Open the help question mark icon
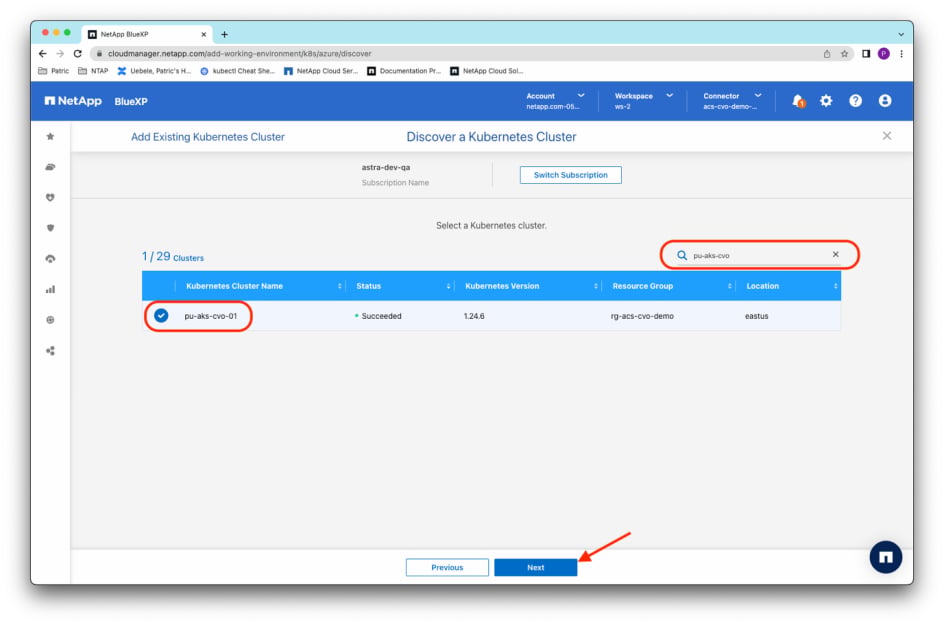This screenshot has width=944, height=625. click(x=856, y=101)
